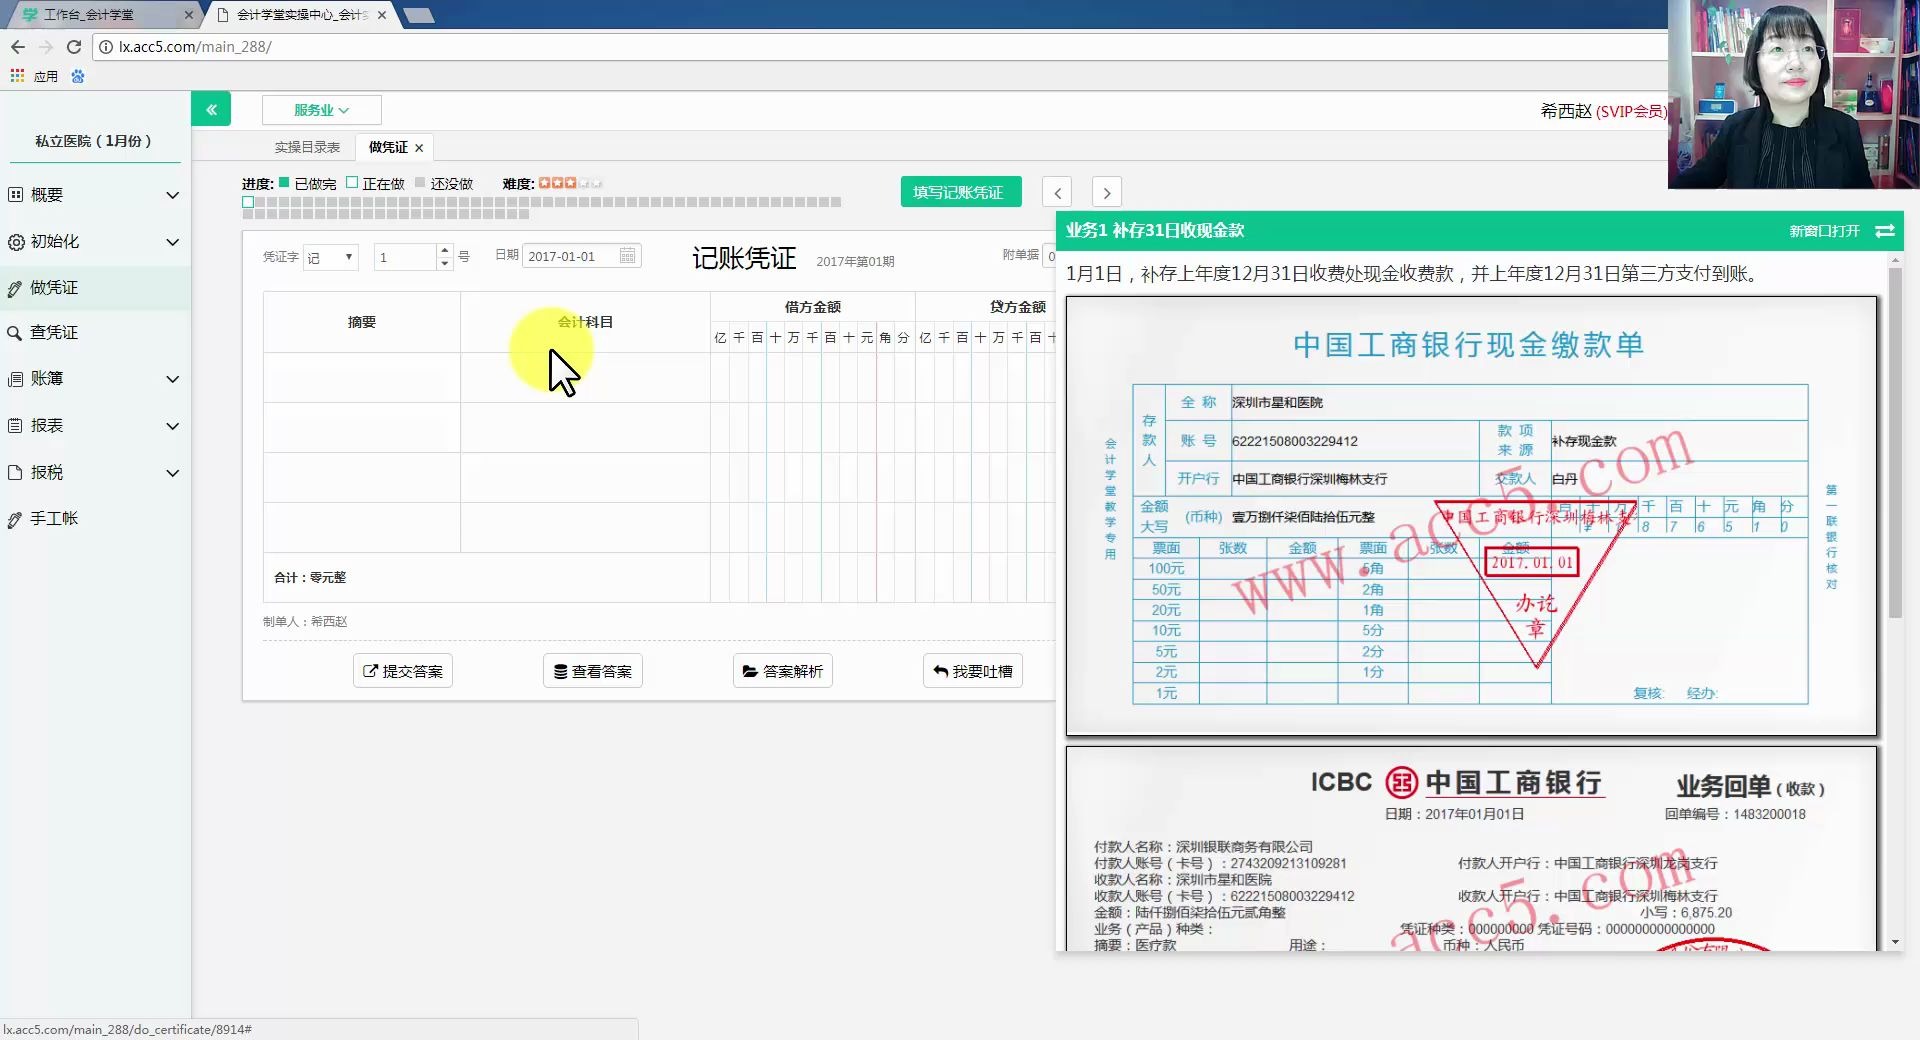Viewport: 1920px width, 1040px height.
Task: Open the 服务业 dropdown
Action: click(320, 109)
